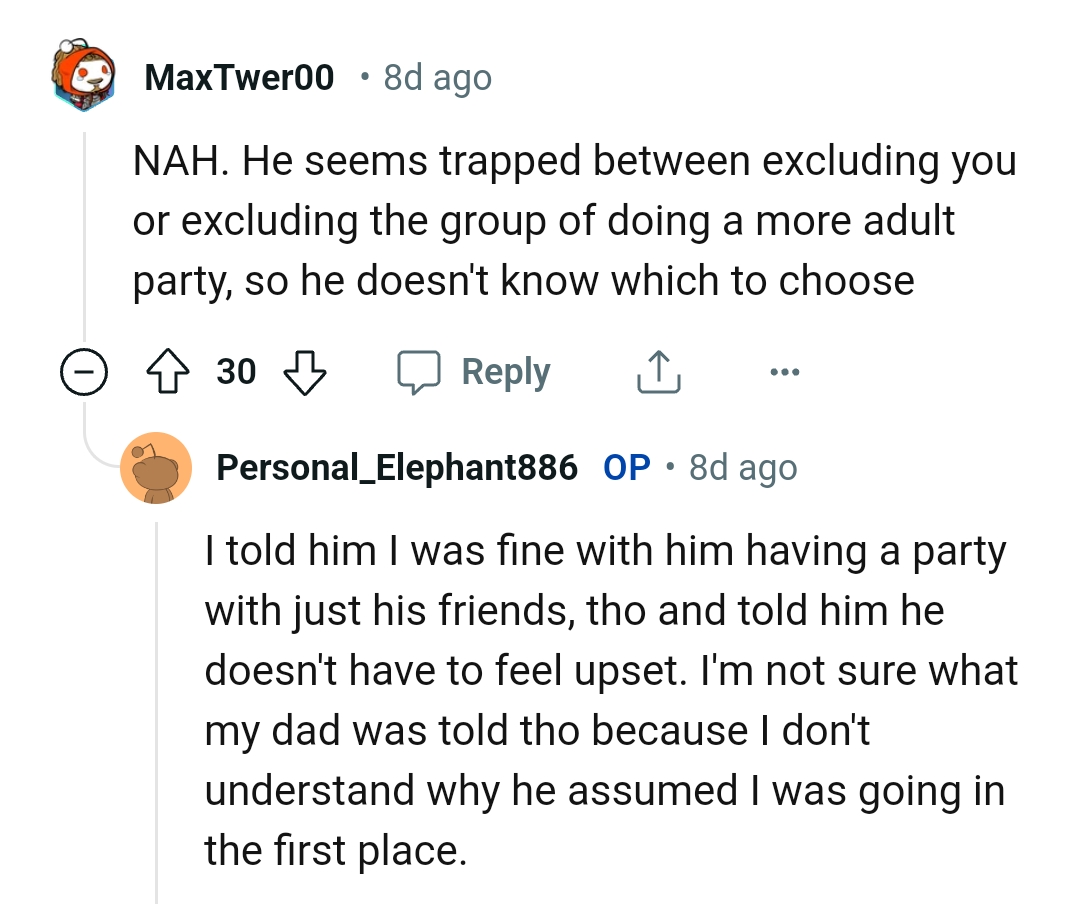This screenshot has height=904, width=1080.
Task: Click the comment text starting with NAH
Action: pyautogui.click(x=574, y=221)
